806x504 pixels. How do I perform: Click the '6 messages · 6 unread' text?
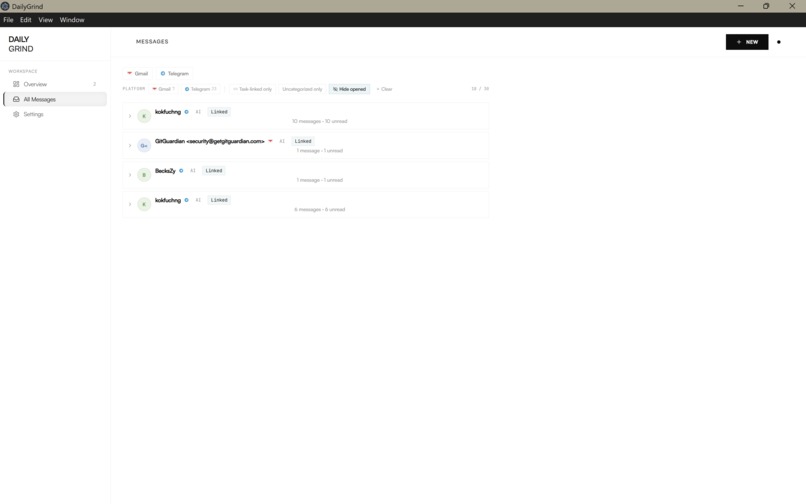click(x=320, y=209)
